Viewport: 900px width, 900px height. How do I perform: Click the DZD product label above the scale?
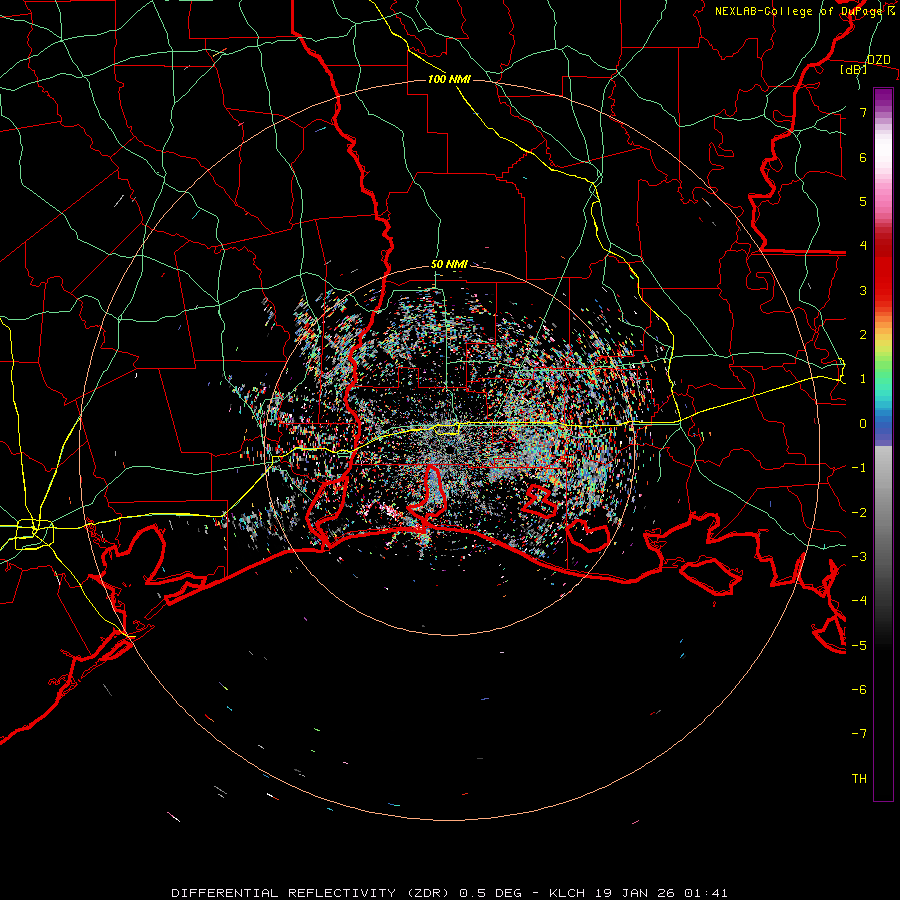[x=878, y=60]
